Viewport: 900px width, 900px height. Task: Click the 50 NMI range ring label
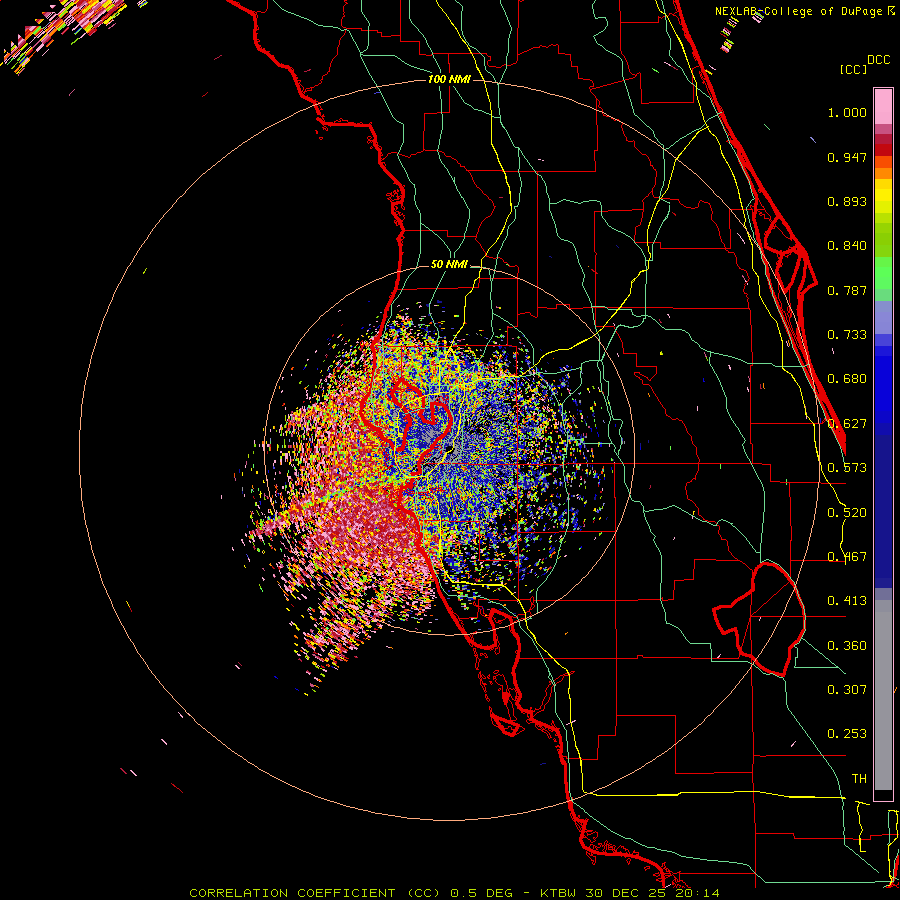coord(449,265)
